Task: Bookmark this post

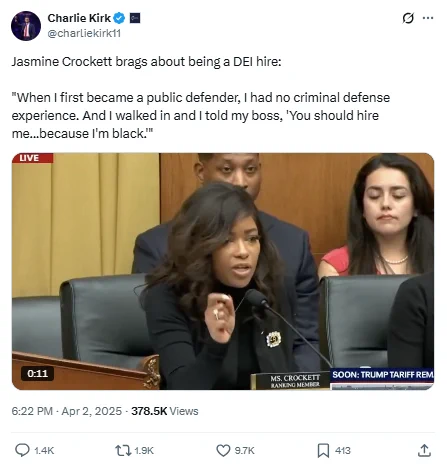Action: (323, 451)
